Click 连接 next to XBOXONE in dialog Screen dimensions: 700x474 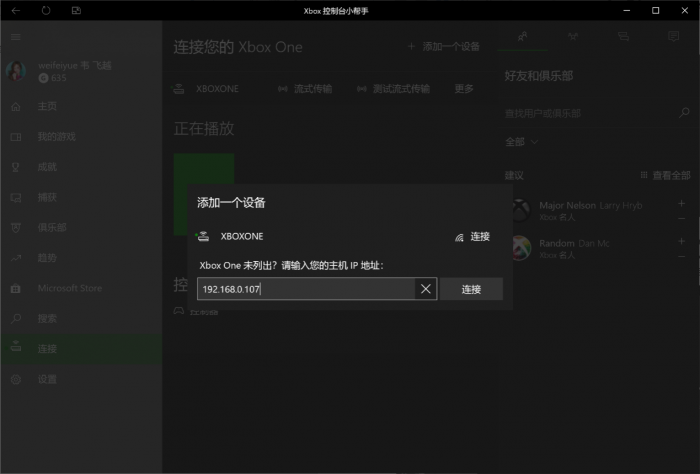coord(472,237)
